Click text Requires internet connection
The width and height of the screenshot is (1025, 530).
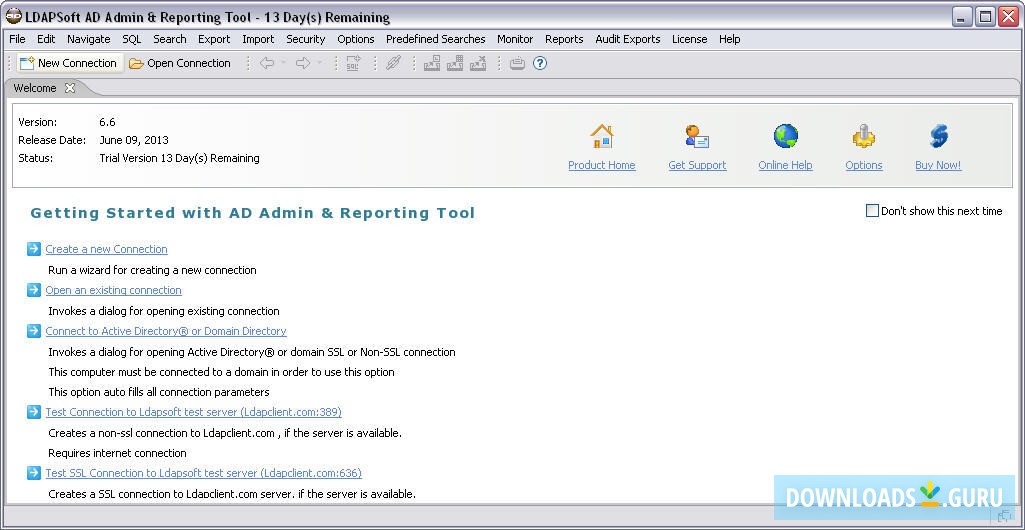point(118,453)
